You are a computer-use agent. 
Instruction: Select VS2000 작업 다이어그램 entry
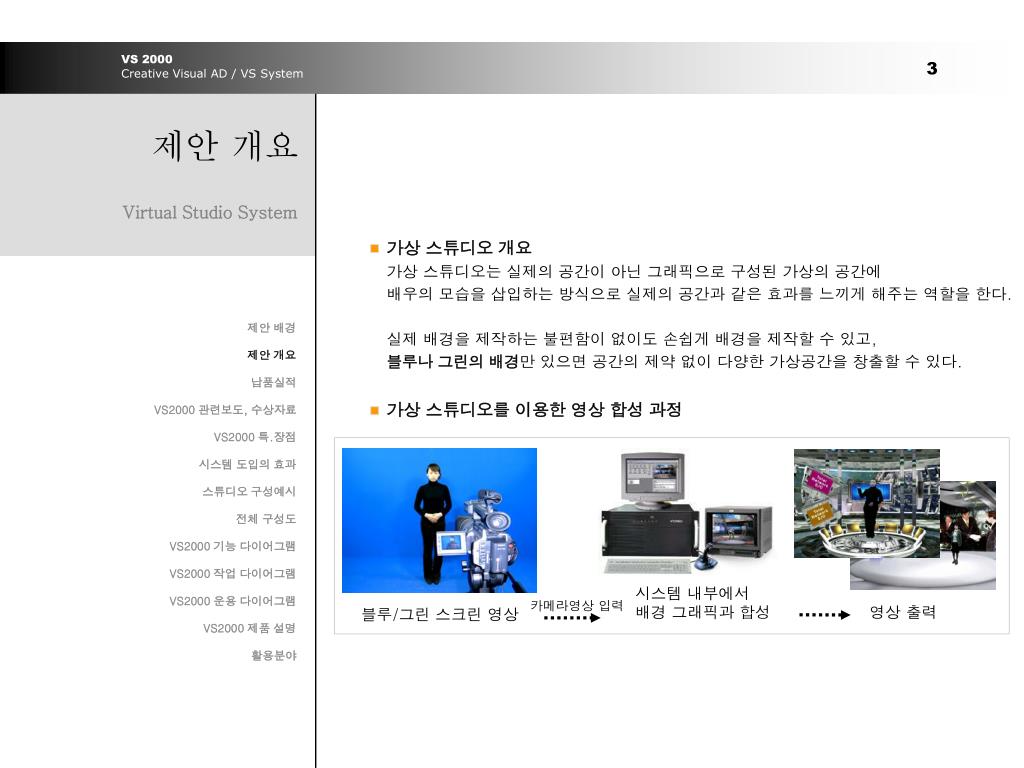(x=232, y=573)
